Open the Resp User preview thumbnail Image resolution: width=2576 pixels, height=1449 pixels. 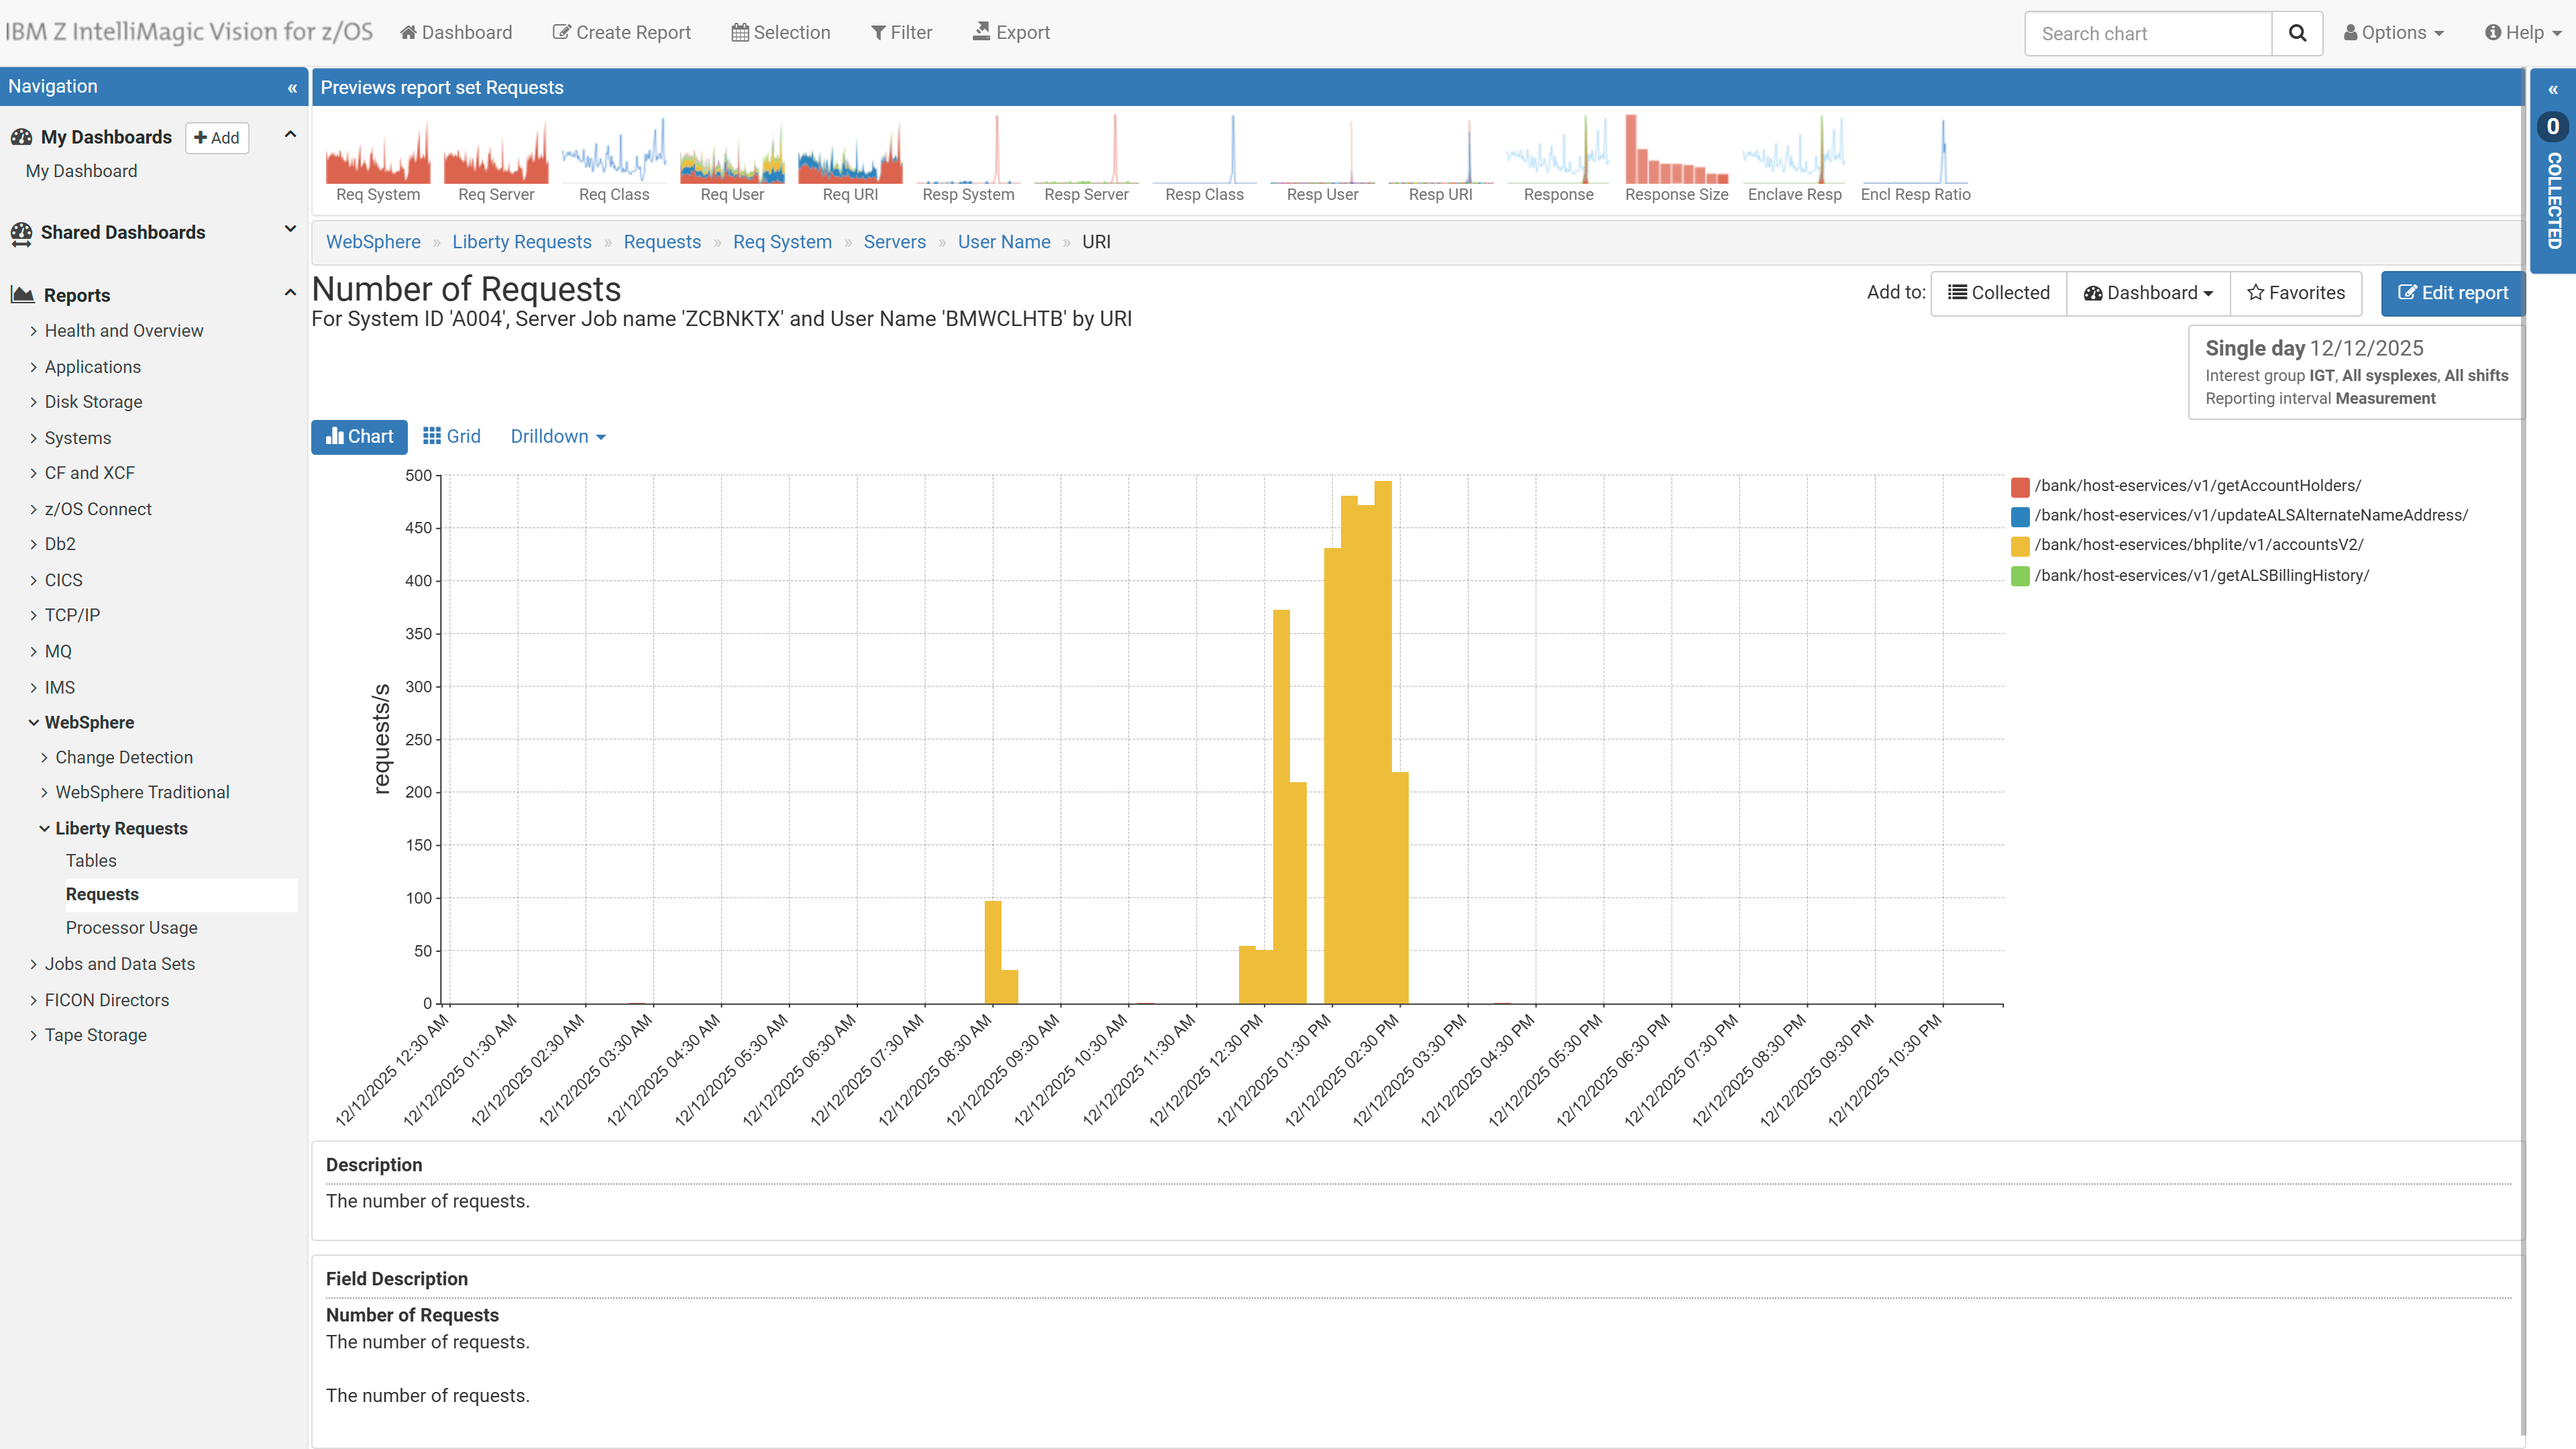pyautogui.click(x=1322, y=159)
